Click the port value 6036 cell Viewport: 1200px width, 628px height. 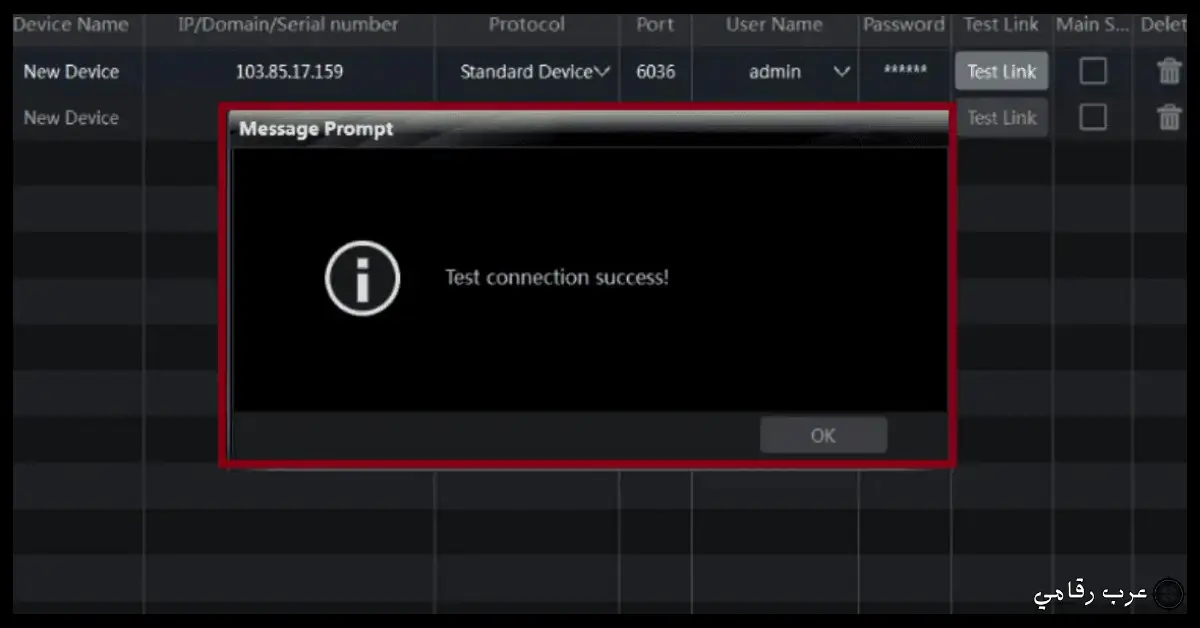click(x=656, y=72)
